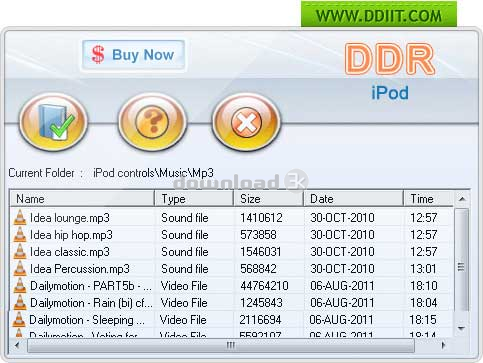Image resolution: width=483 pixels, height=363 pixels.
Task: Sort files by the Size column header
Action: coord(268,199)
